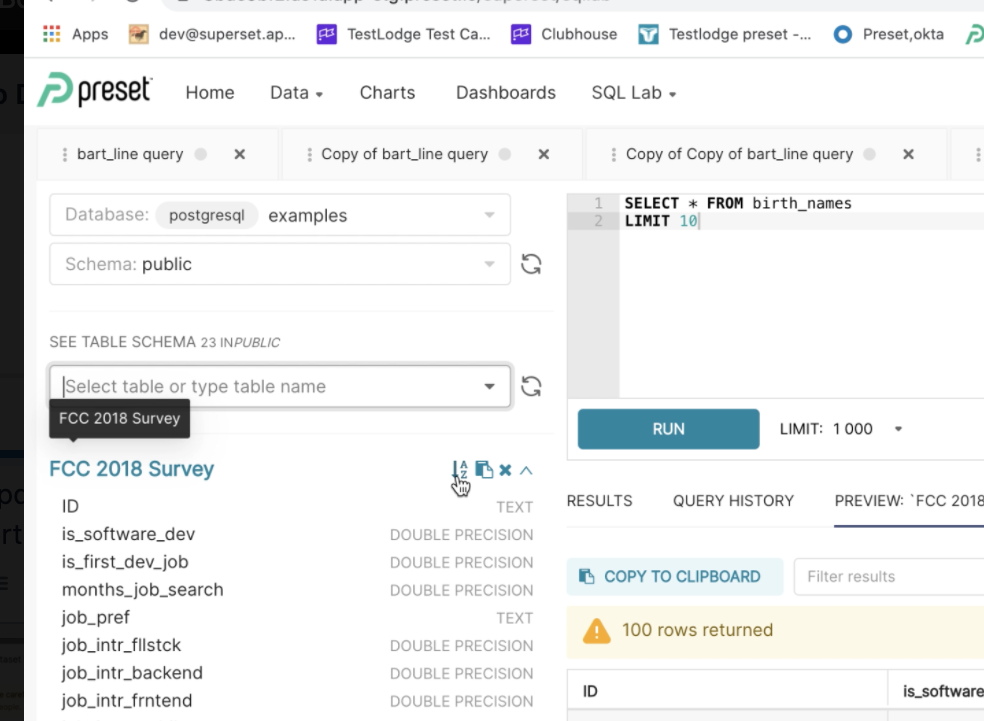Open SQL Lab menu

(634, 93)
